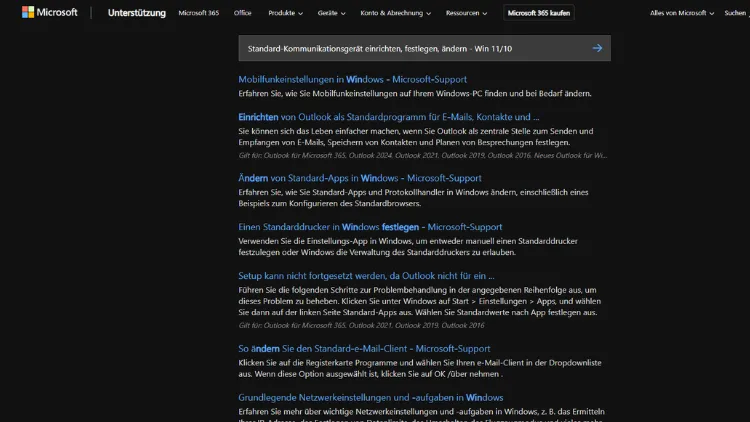Expand the Konto & Abrechnung dropdown
The height and width of the screenshot is (422, 750).
pos(396,13)
